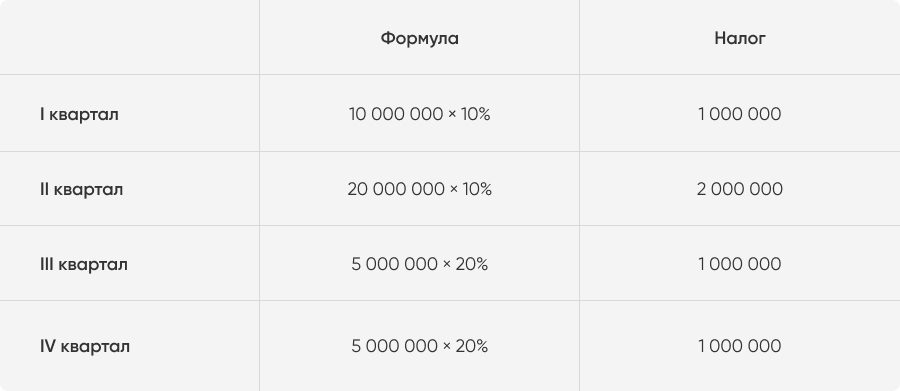The width and height of the screenshot is (900, 391).
Task: Select the IV квартал row label
Action: click(x=85, y=346)
